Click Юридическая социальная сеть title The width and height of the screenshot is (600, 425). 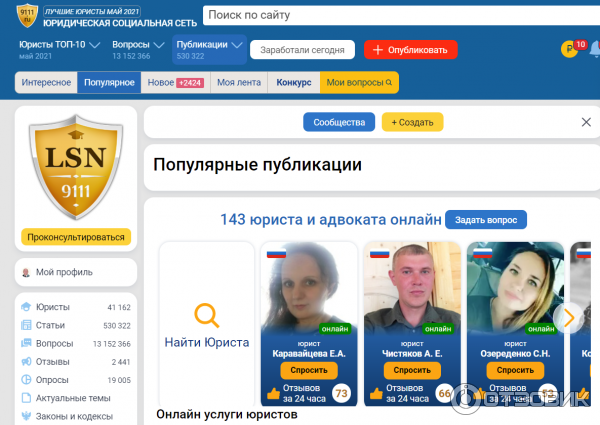tap(120, 23)
